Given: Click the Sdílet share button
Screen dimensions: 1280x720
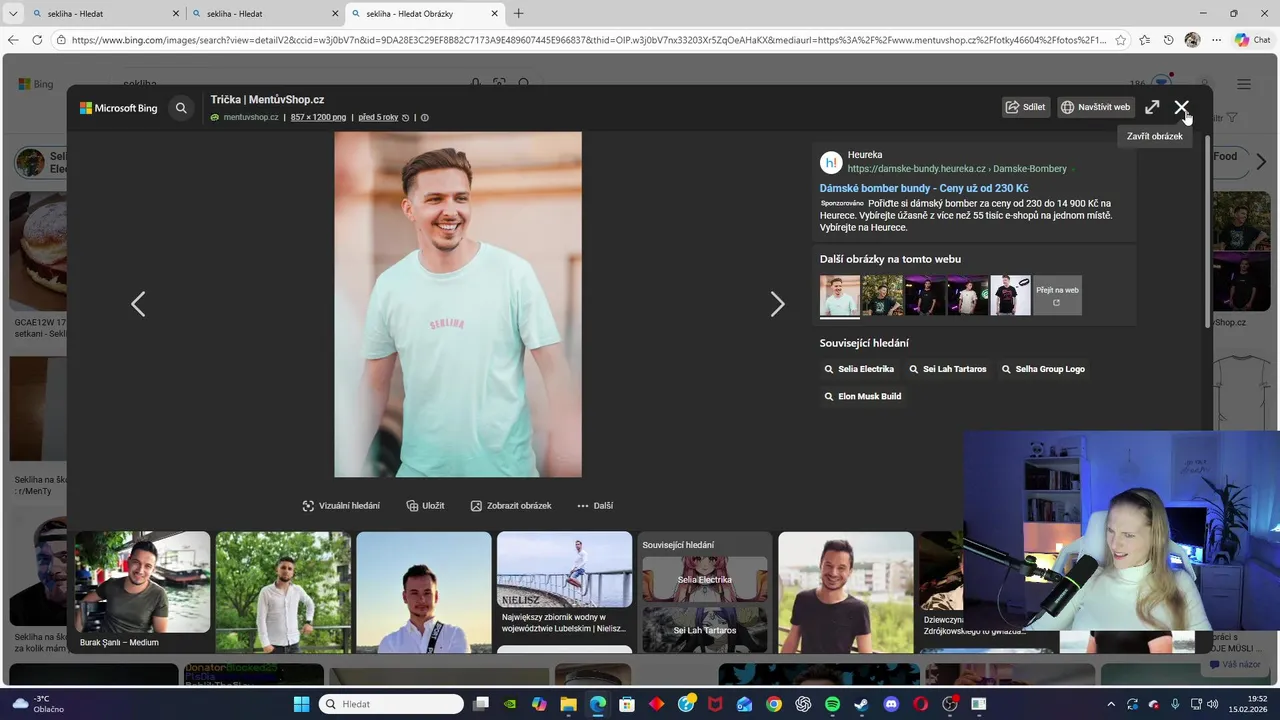Looking at the screenshot, I should [x=1026, y=107].
